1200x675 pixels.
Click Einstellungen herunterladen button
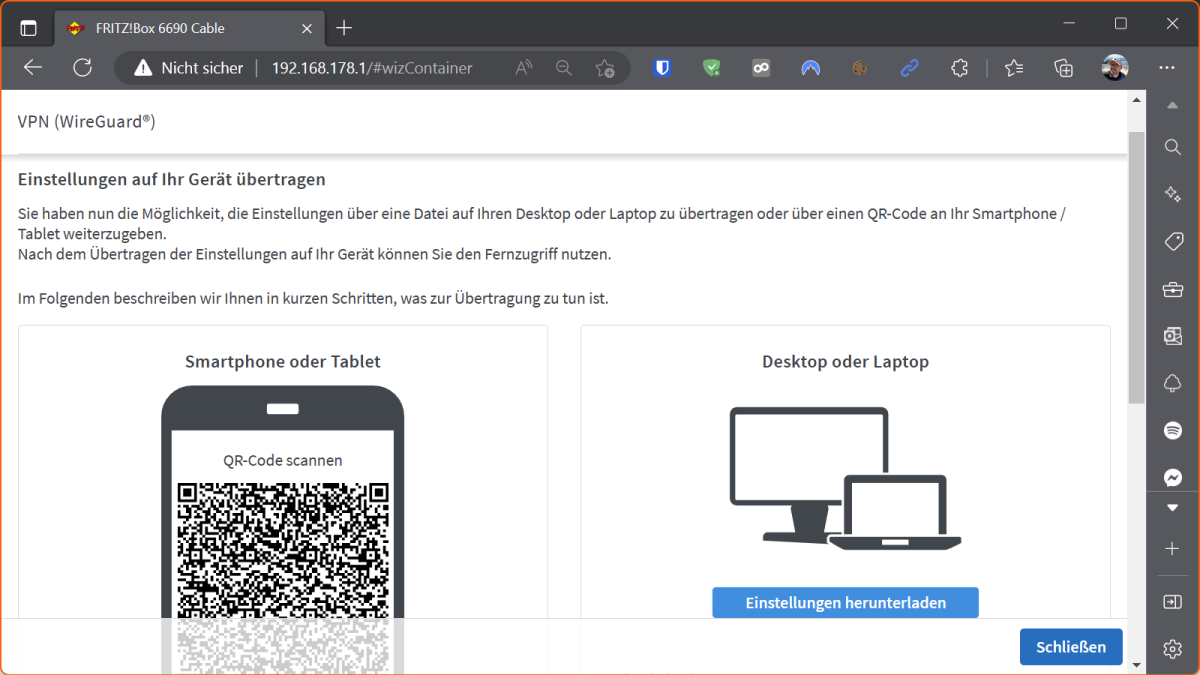tap(845, 603)
